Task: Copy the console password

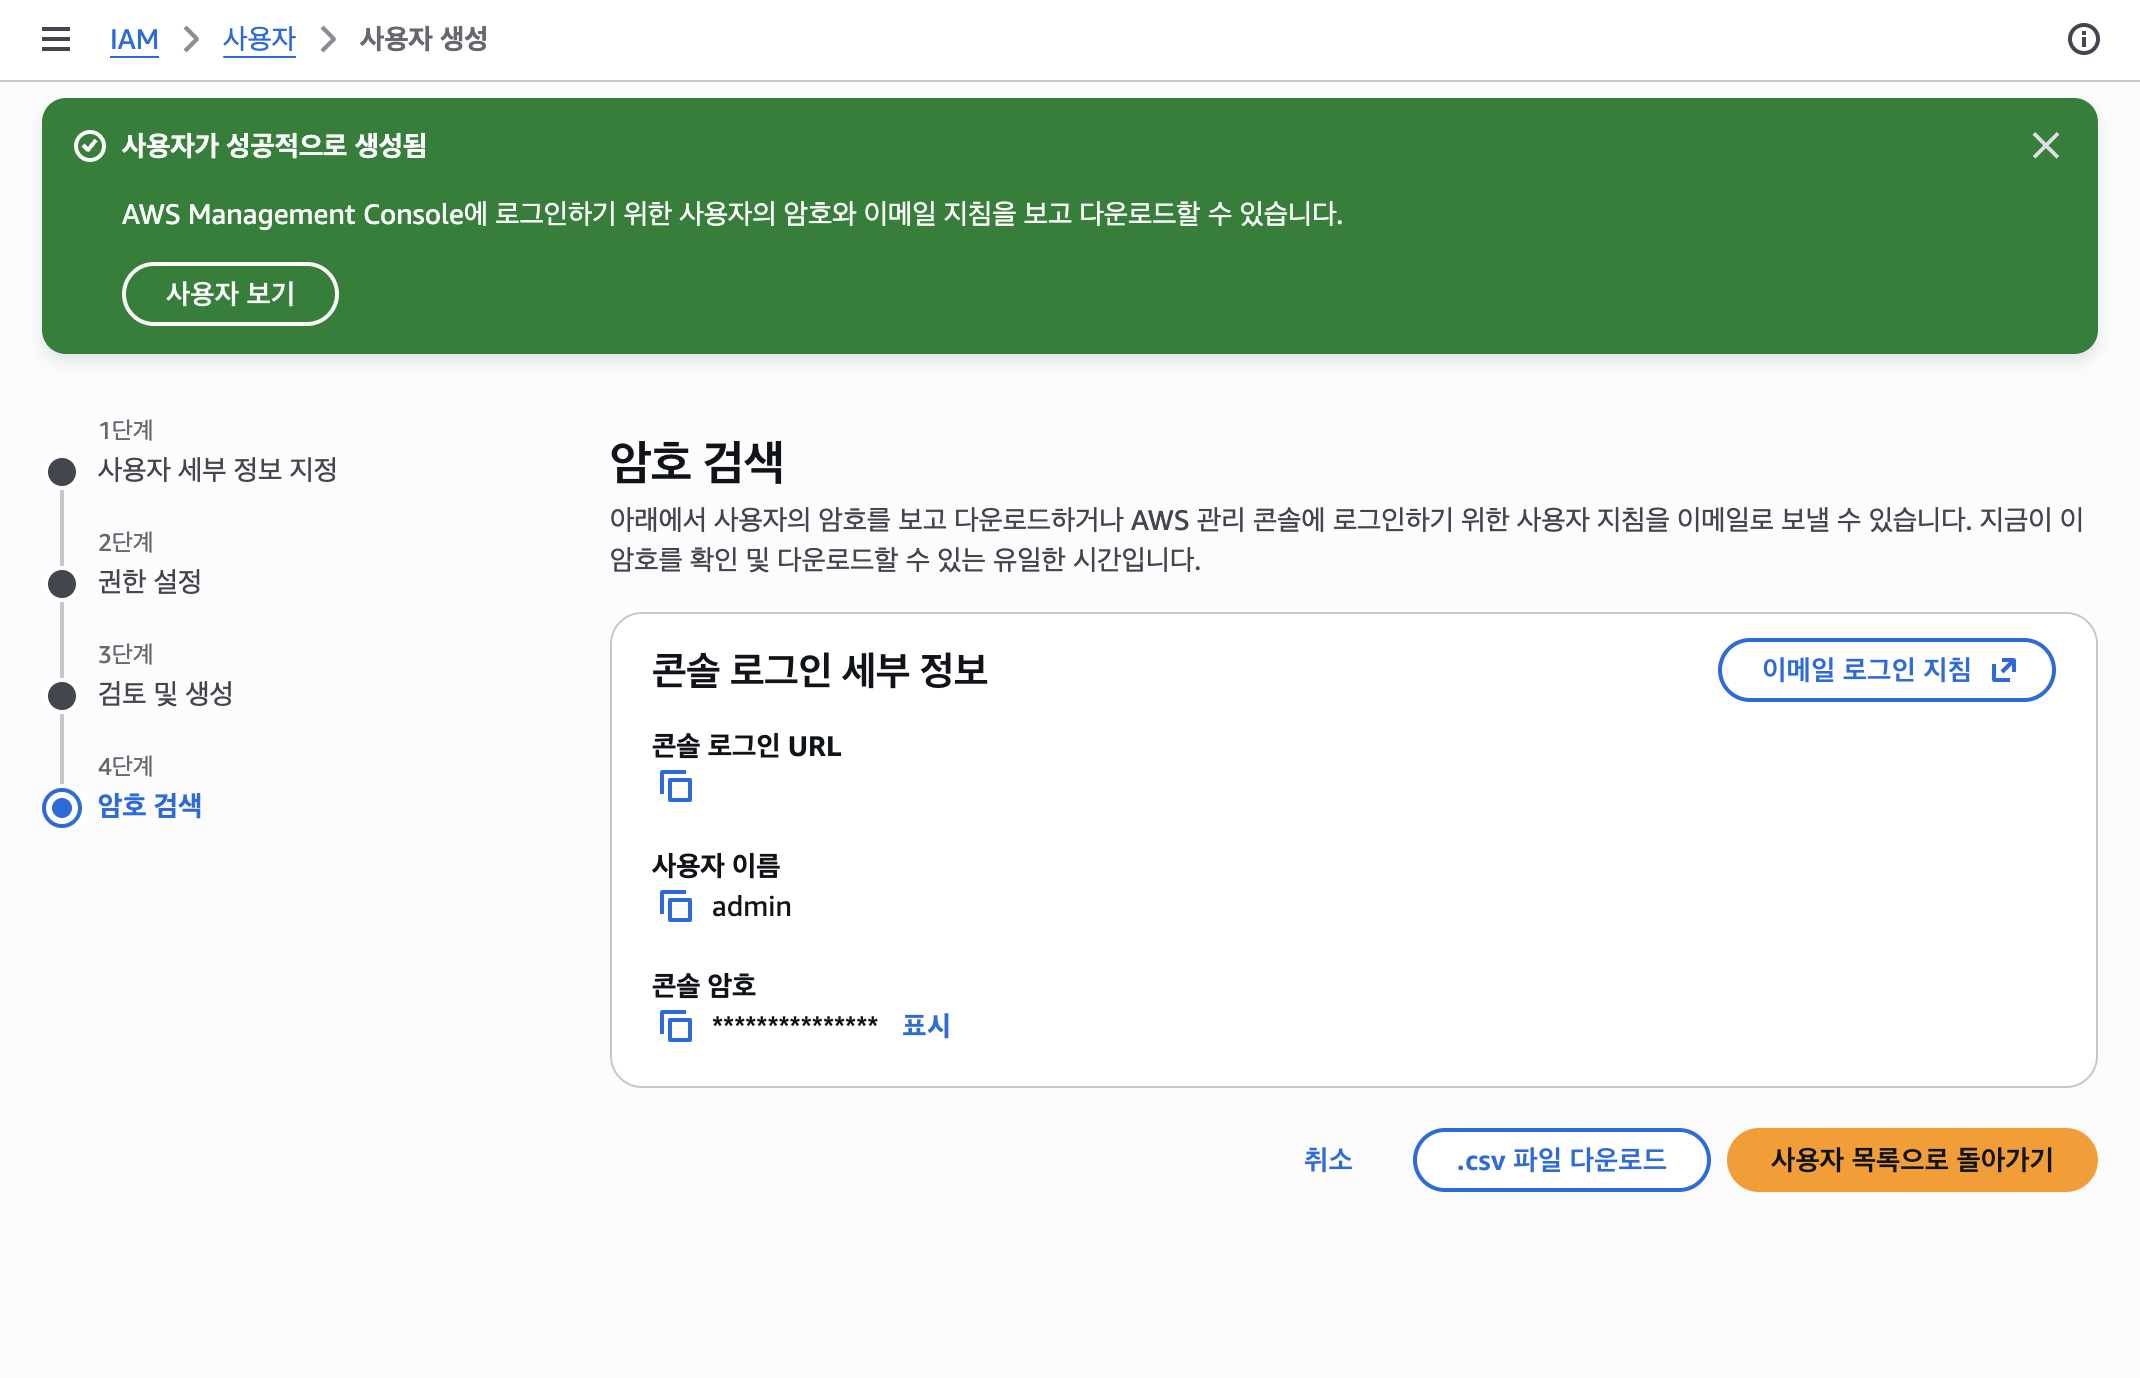Action: (x=675, y=1026)
